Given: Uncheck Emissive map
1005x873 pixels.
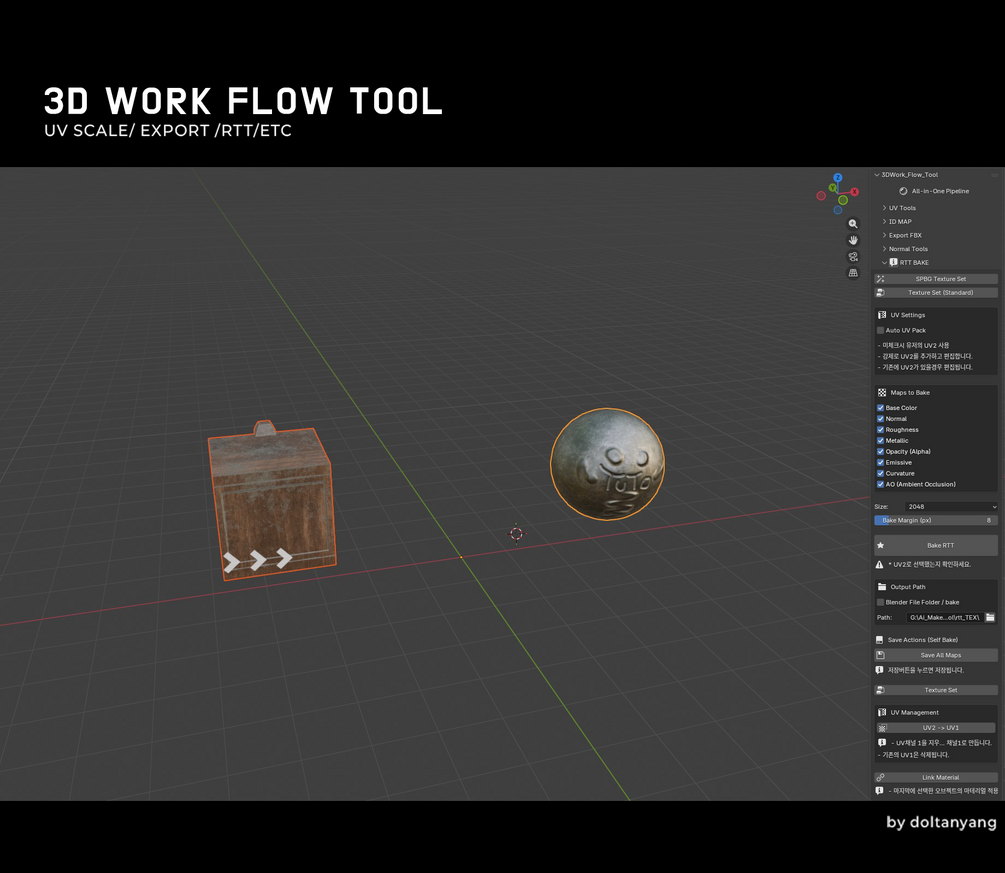Looking at the screenshot, I should coord(880,462).
